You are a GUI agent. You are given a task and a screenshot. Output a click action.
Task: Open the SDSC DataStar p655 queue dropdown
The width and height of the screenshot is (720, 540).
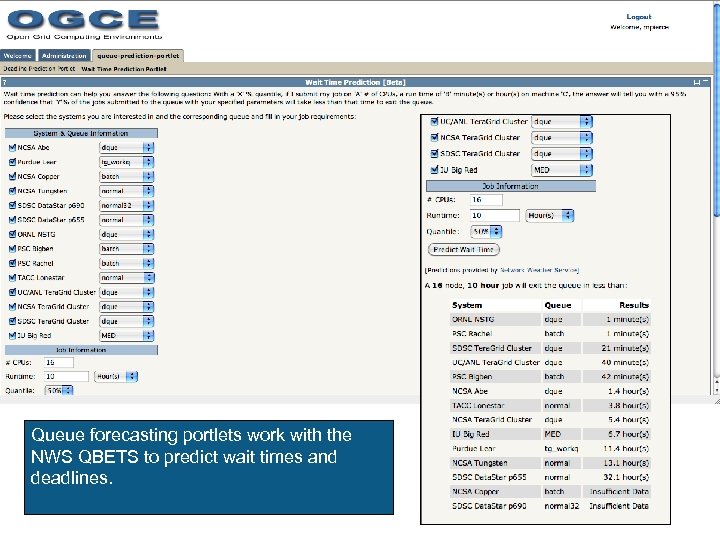(127, 219)
